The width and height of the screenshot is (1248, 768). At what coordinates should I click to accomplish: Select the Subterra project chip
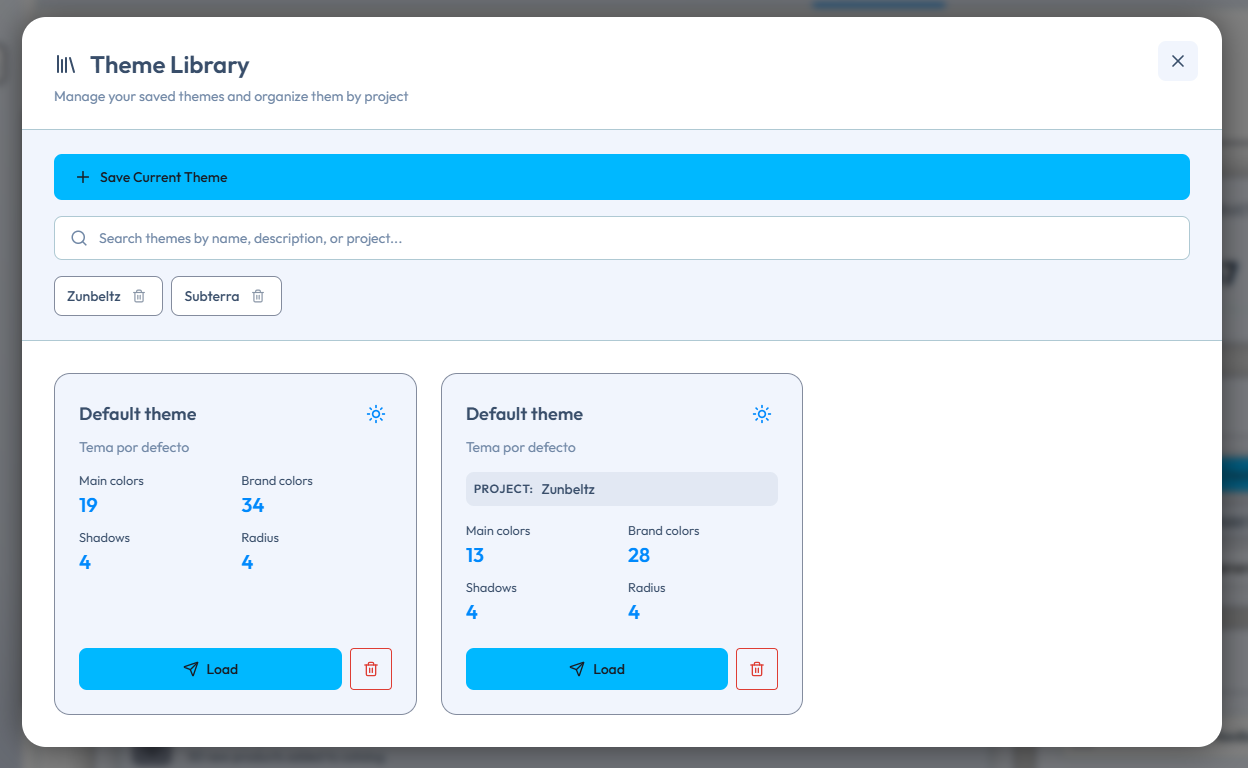pos(211,296)
